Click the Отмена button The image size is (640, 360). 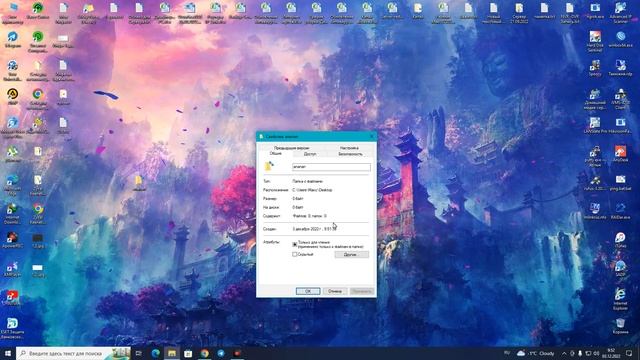click(x=335, y=291)
